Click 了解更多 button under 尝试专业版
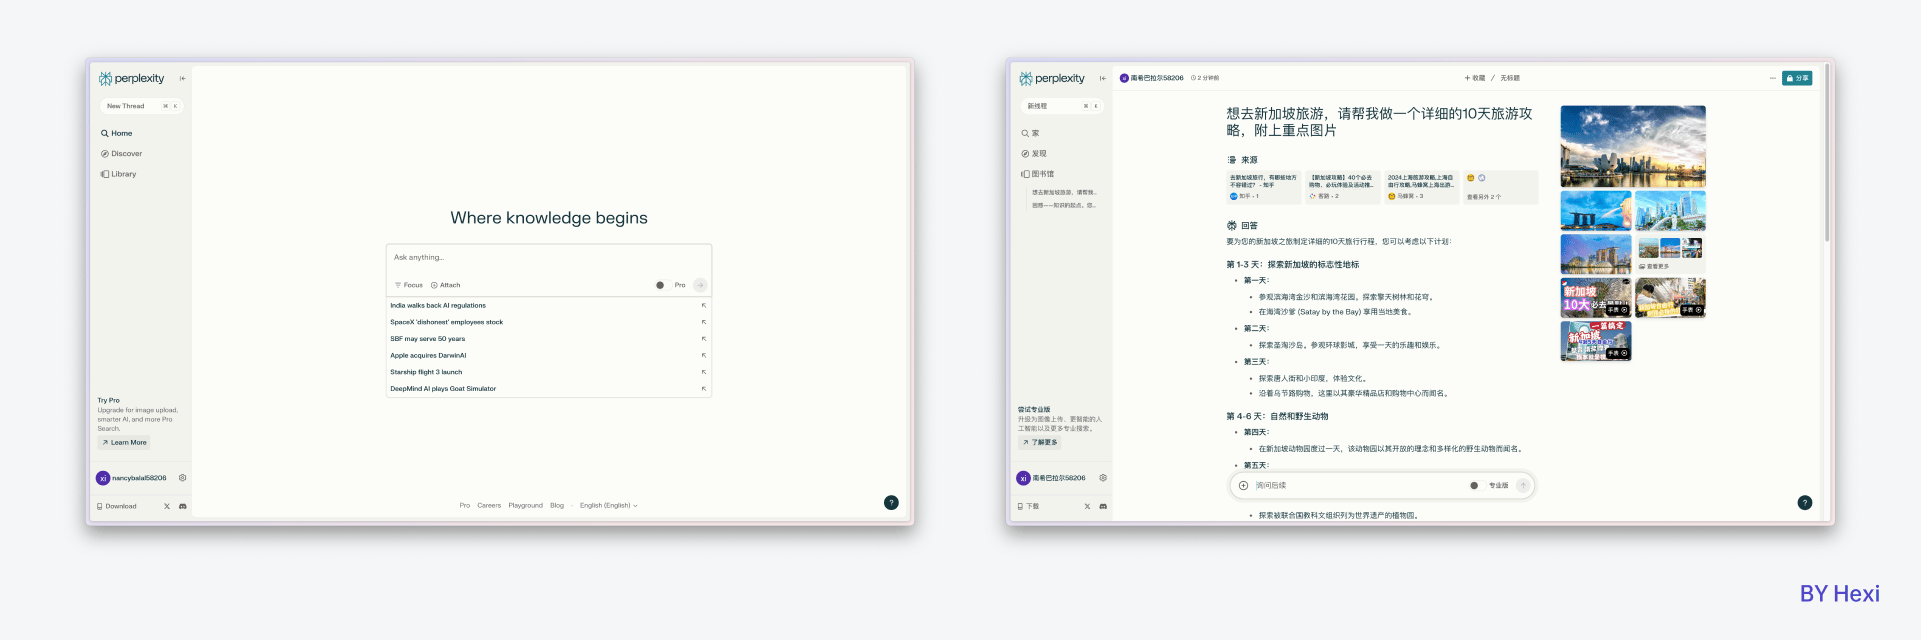The width and height of the screenshot is (1921, 640). click(1040, 442)
